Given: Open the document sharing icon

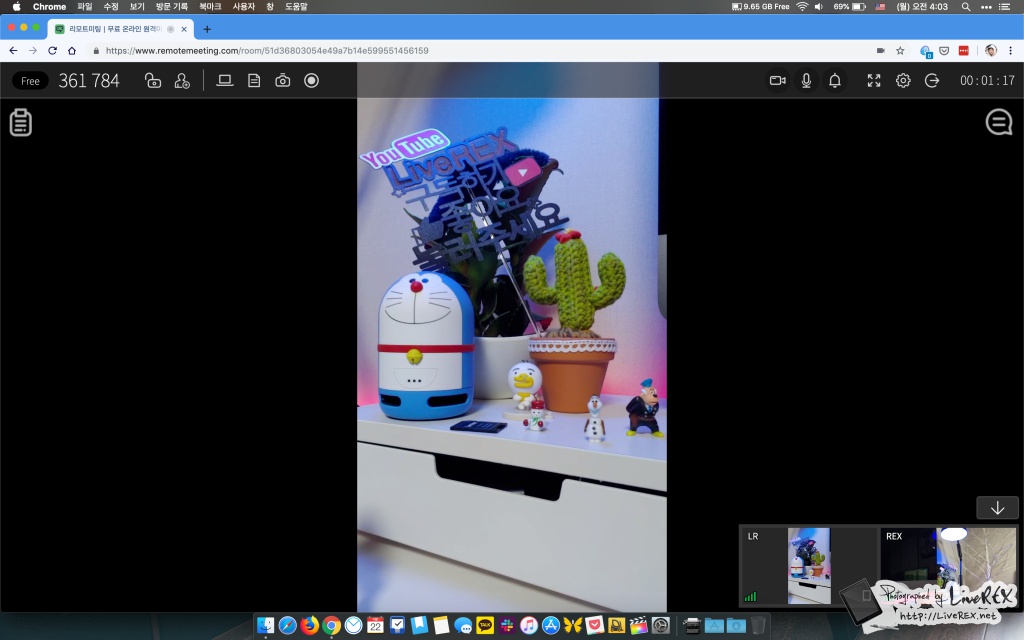Looking at the screenshot, I should tap(254, 81).
